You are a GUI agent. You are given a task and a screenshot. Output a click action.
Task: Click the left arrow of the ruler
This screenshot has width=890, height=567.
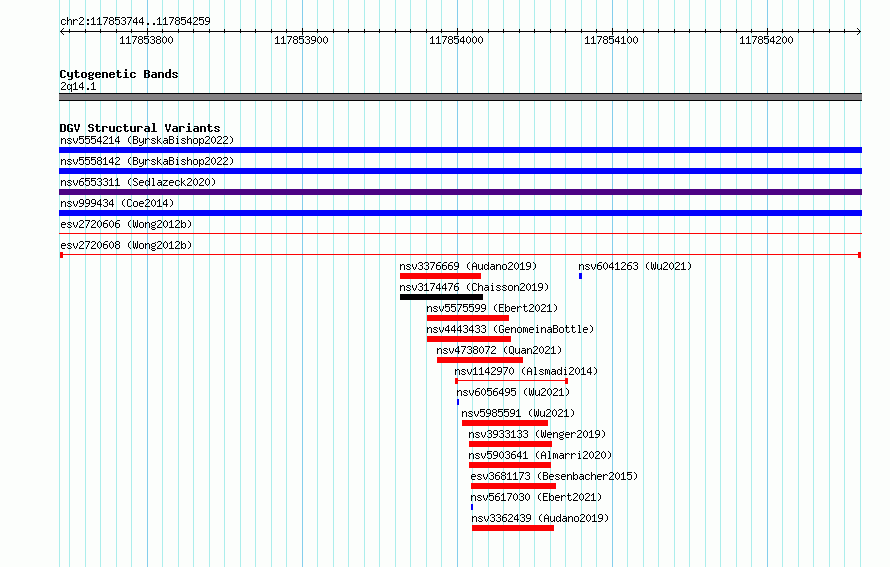tap(62, 32)
